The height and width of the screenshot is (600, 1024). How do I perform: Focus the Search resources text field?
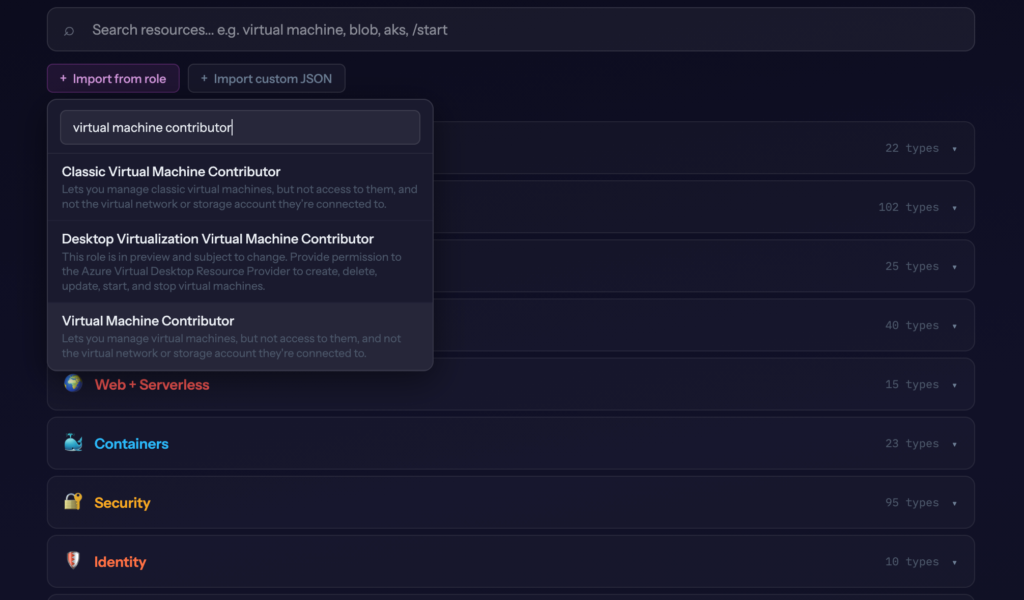520,30
